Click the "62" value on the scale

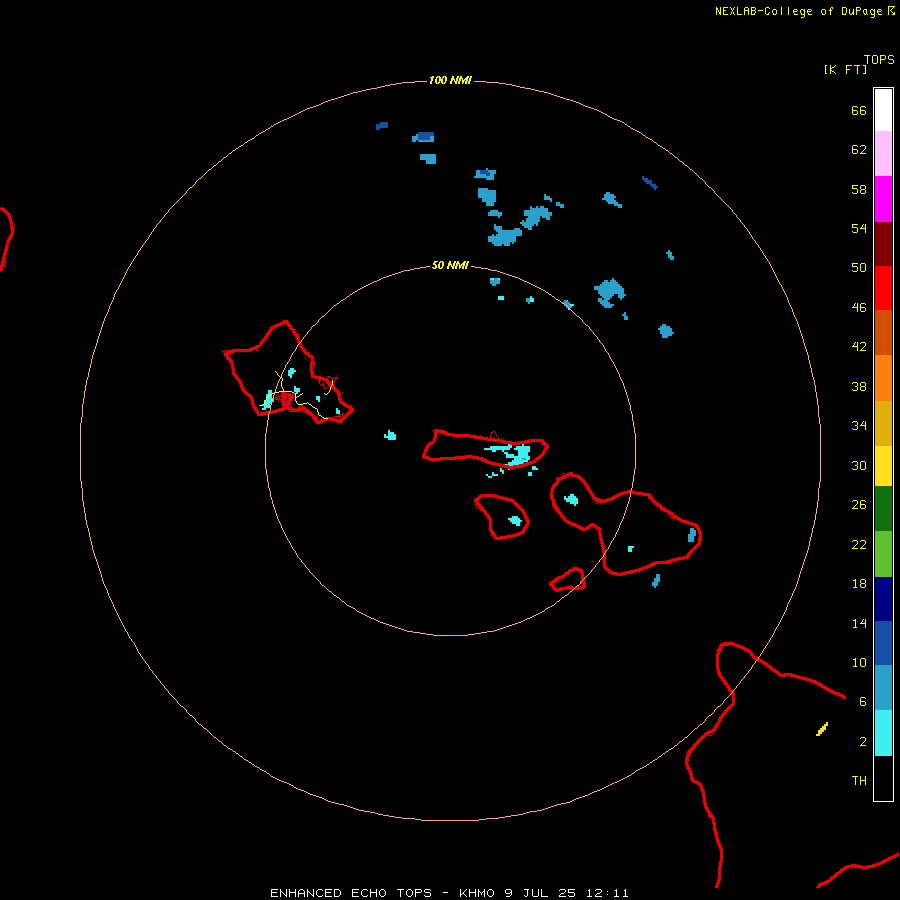tap(859, 150)
